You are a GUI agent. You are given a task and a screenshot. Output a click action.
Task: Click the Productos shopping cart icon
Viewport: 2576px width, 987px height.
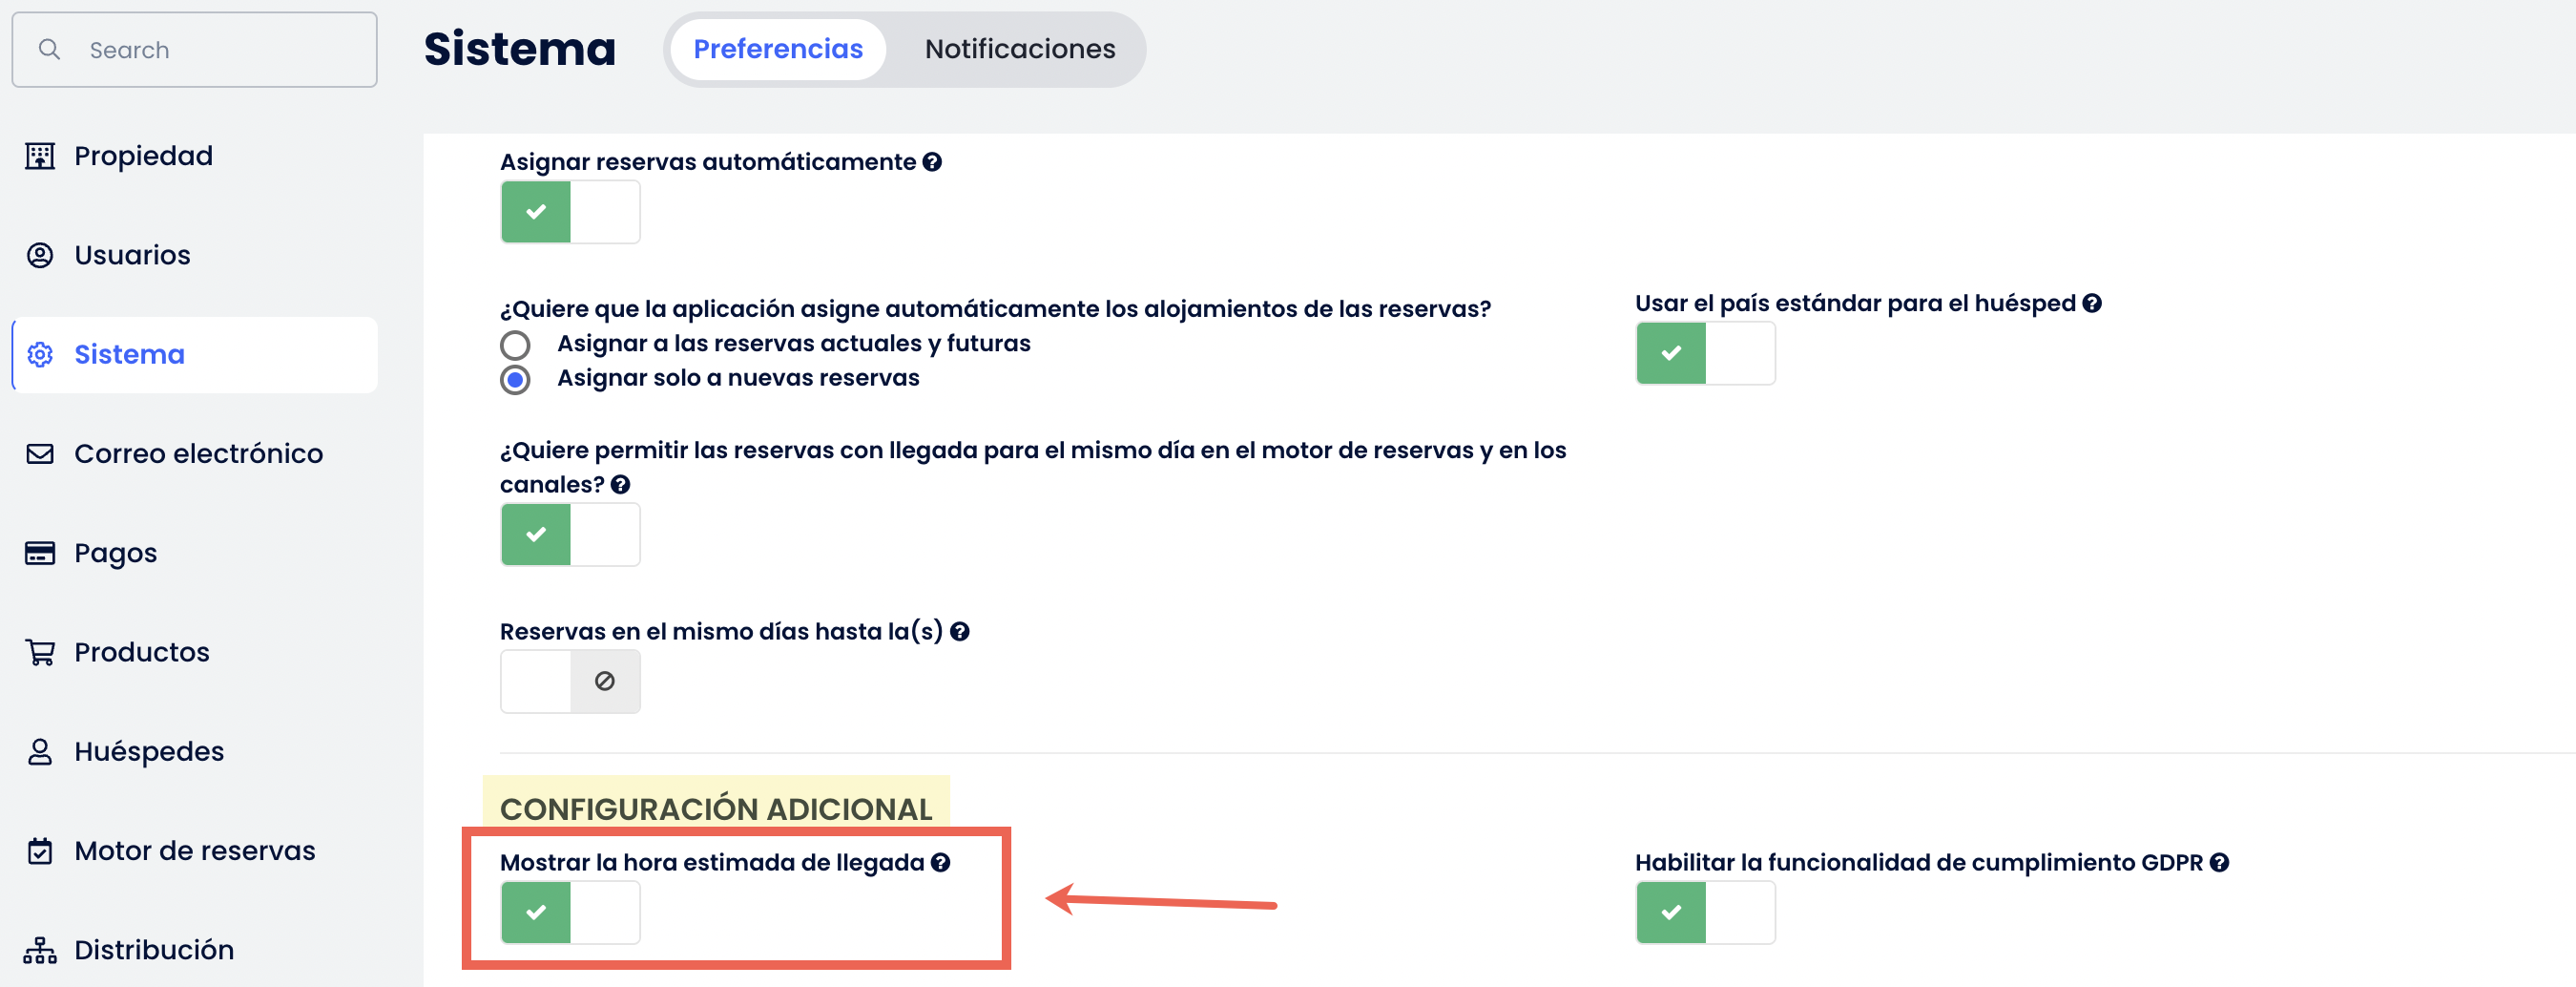tap(40, 652)
